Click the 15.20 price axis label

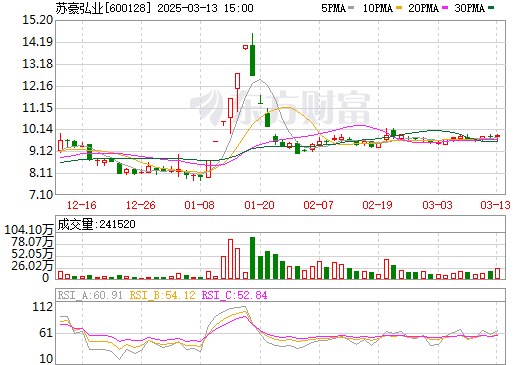pos(37,20)
